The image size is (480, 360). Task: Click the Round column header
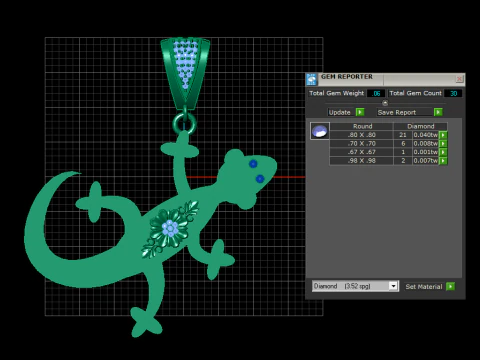[x=362, y=126]
